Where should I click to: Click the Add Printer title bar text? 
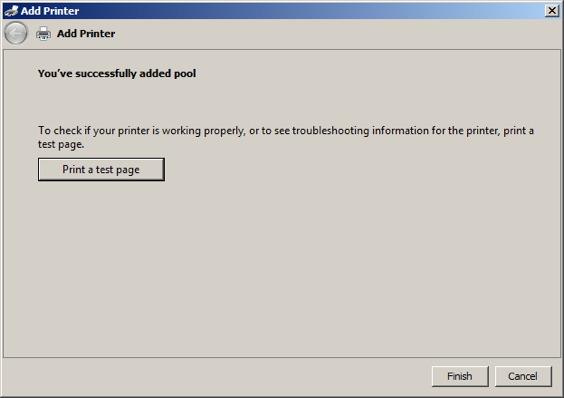[50, 11]
